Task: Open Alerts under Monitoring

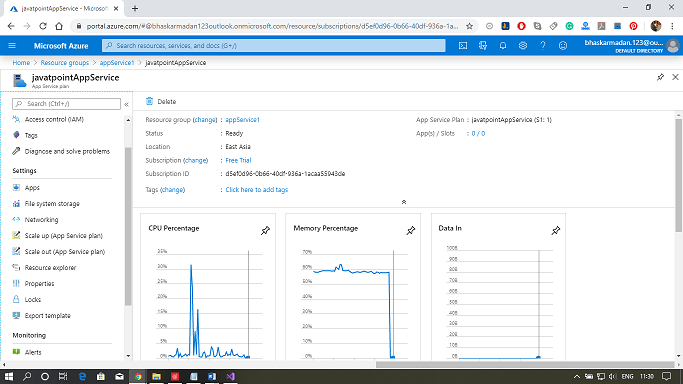Action: click(33, 352)
